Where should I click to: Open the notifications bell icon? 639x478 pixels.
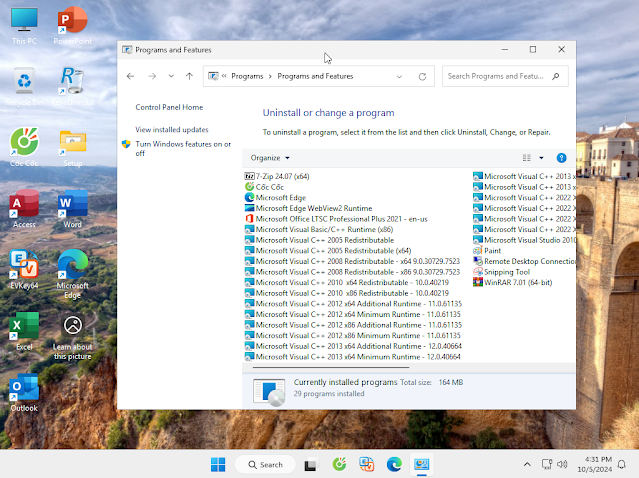[x=622, y=464]
